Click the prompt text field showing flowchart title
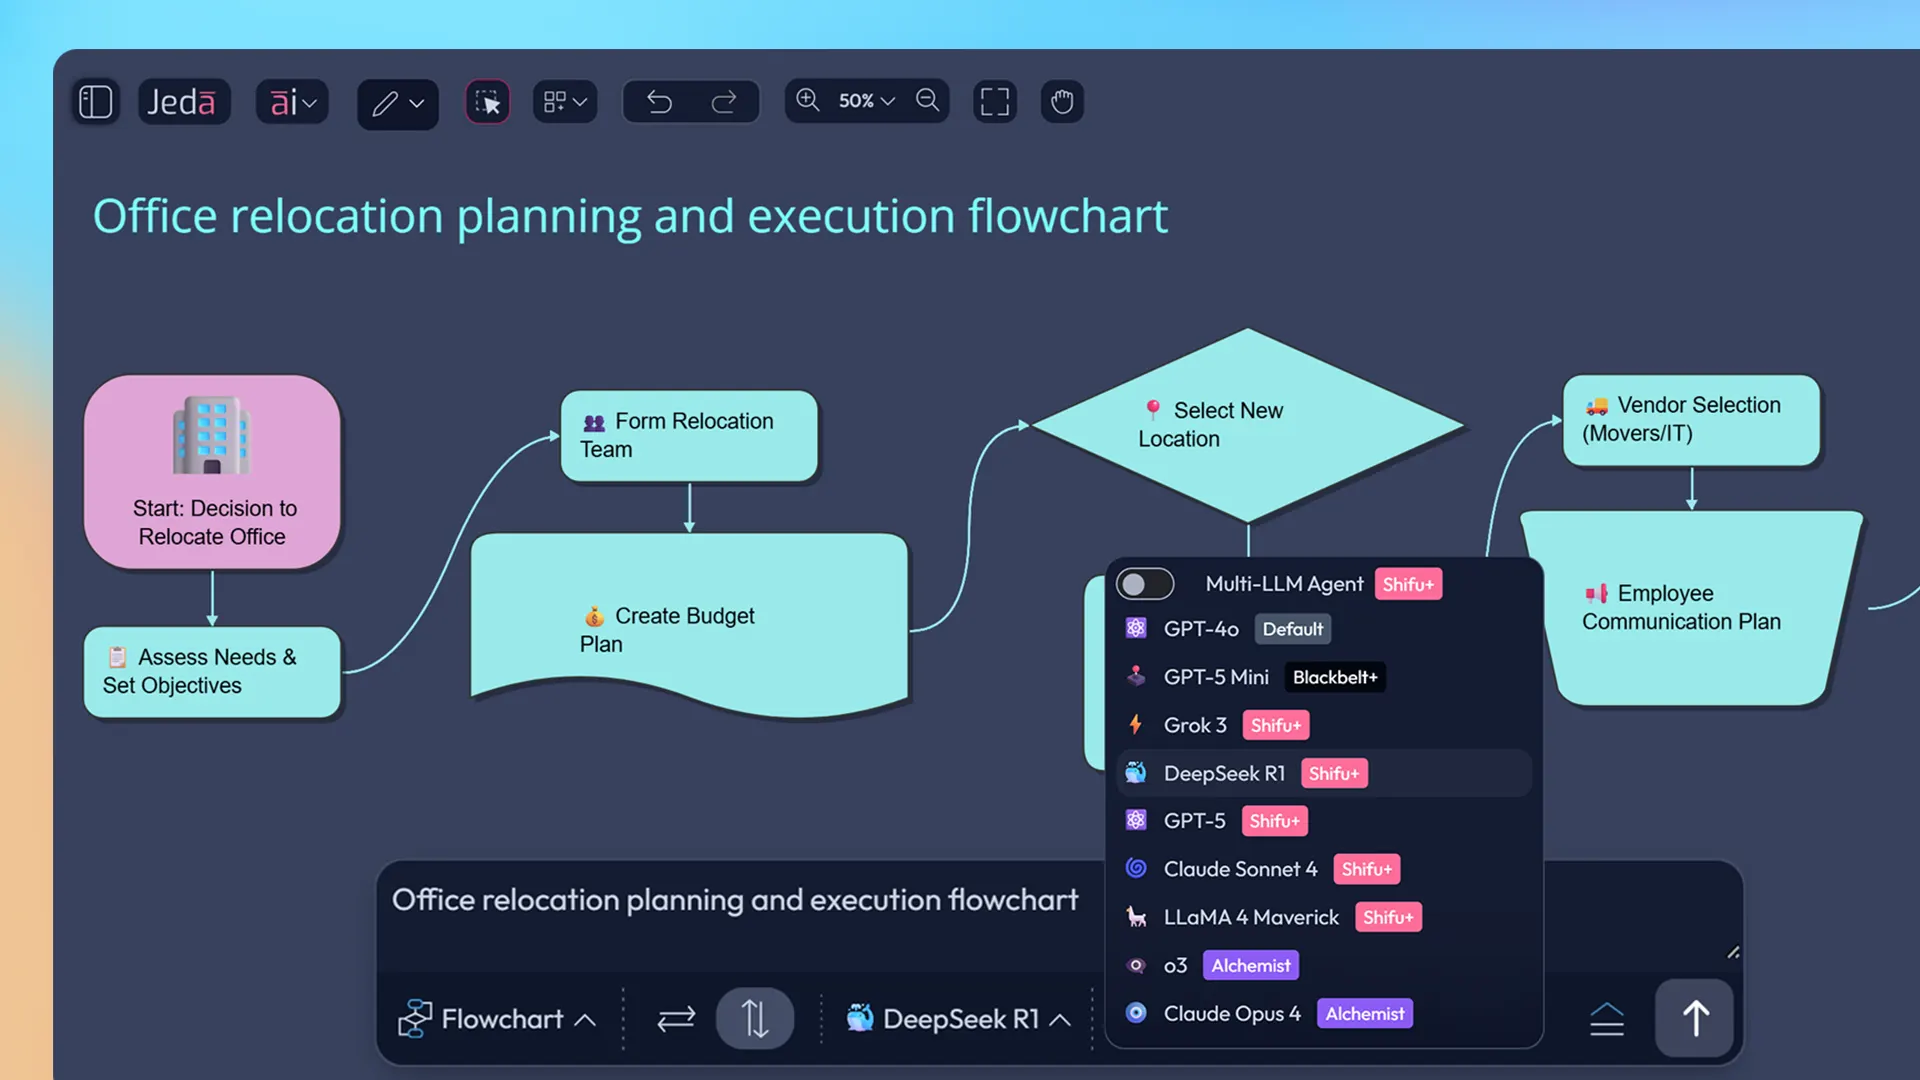 click(x=735, y=900)
